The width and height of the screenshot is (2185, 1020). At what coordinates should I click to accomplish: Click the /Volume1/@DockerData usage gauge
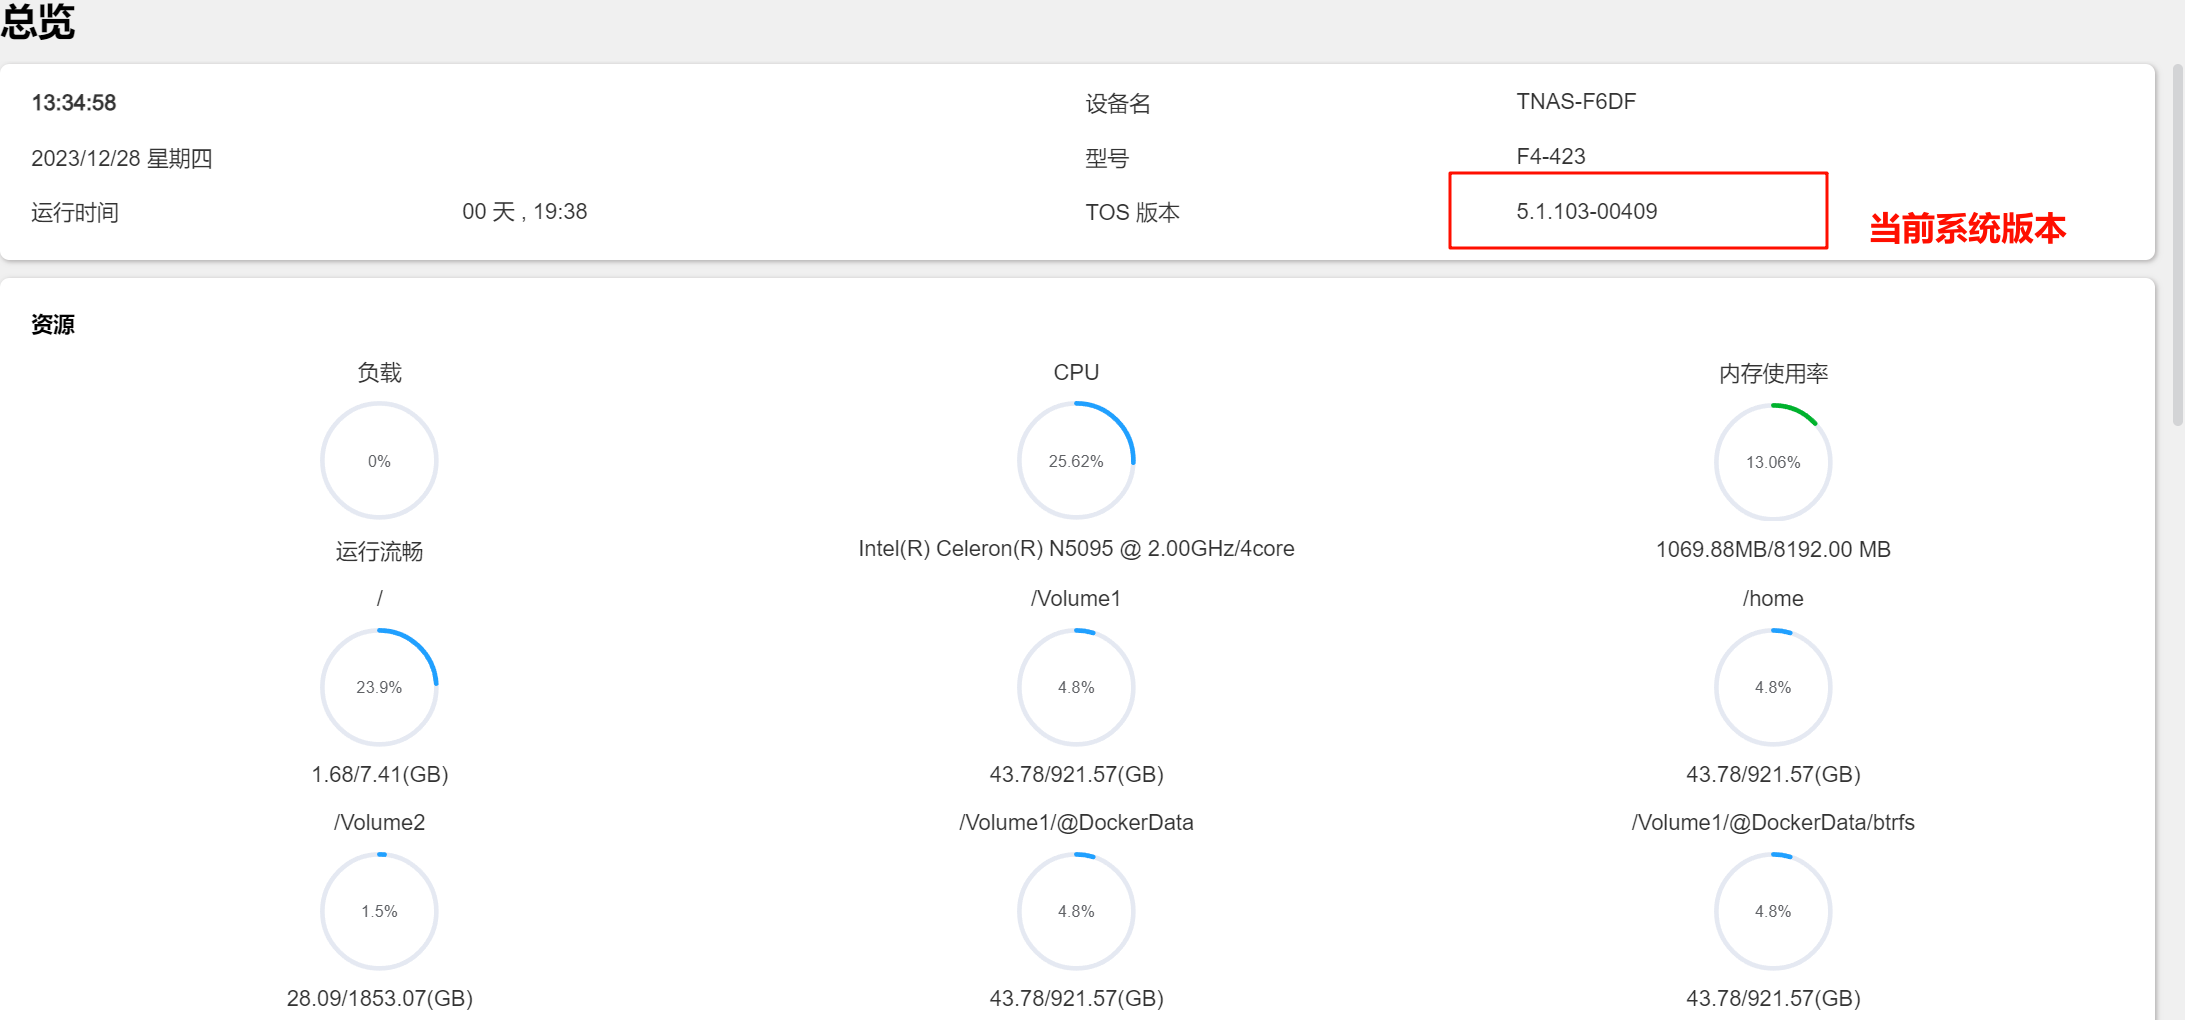1076,911
